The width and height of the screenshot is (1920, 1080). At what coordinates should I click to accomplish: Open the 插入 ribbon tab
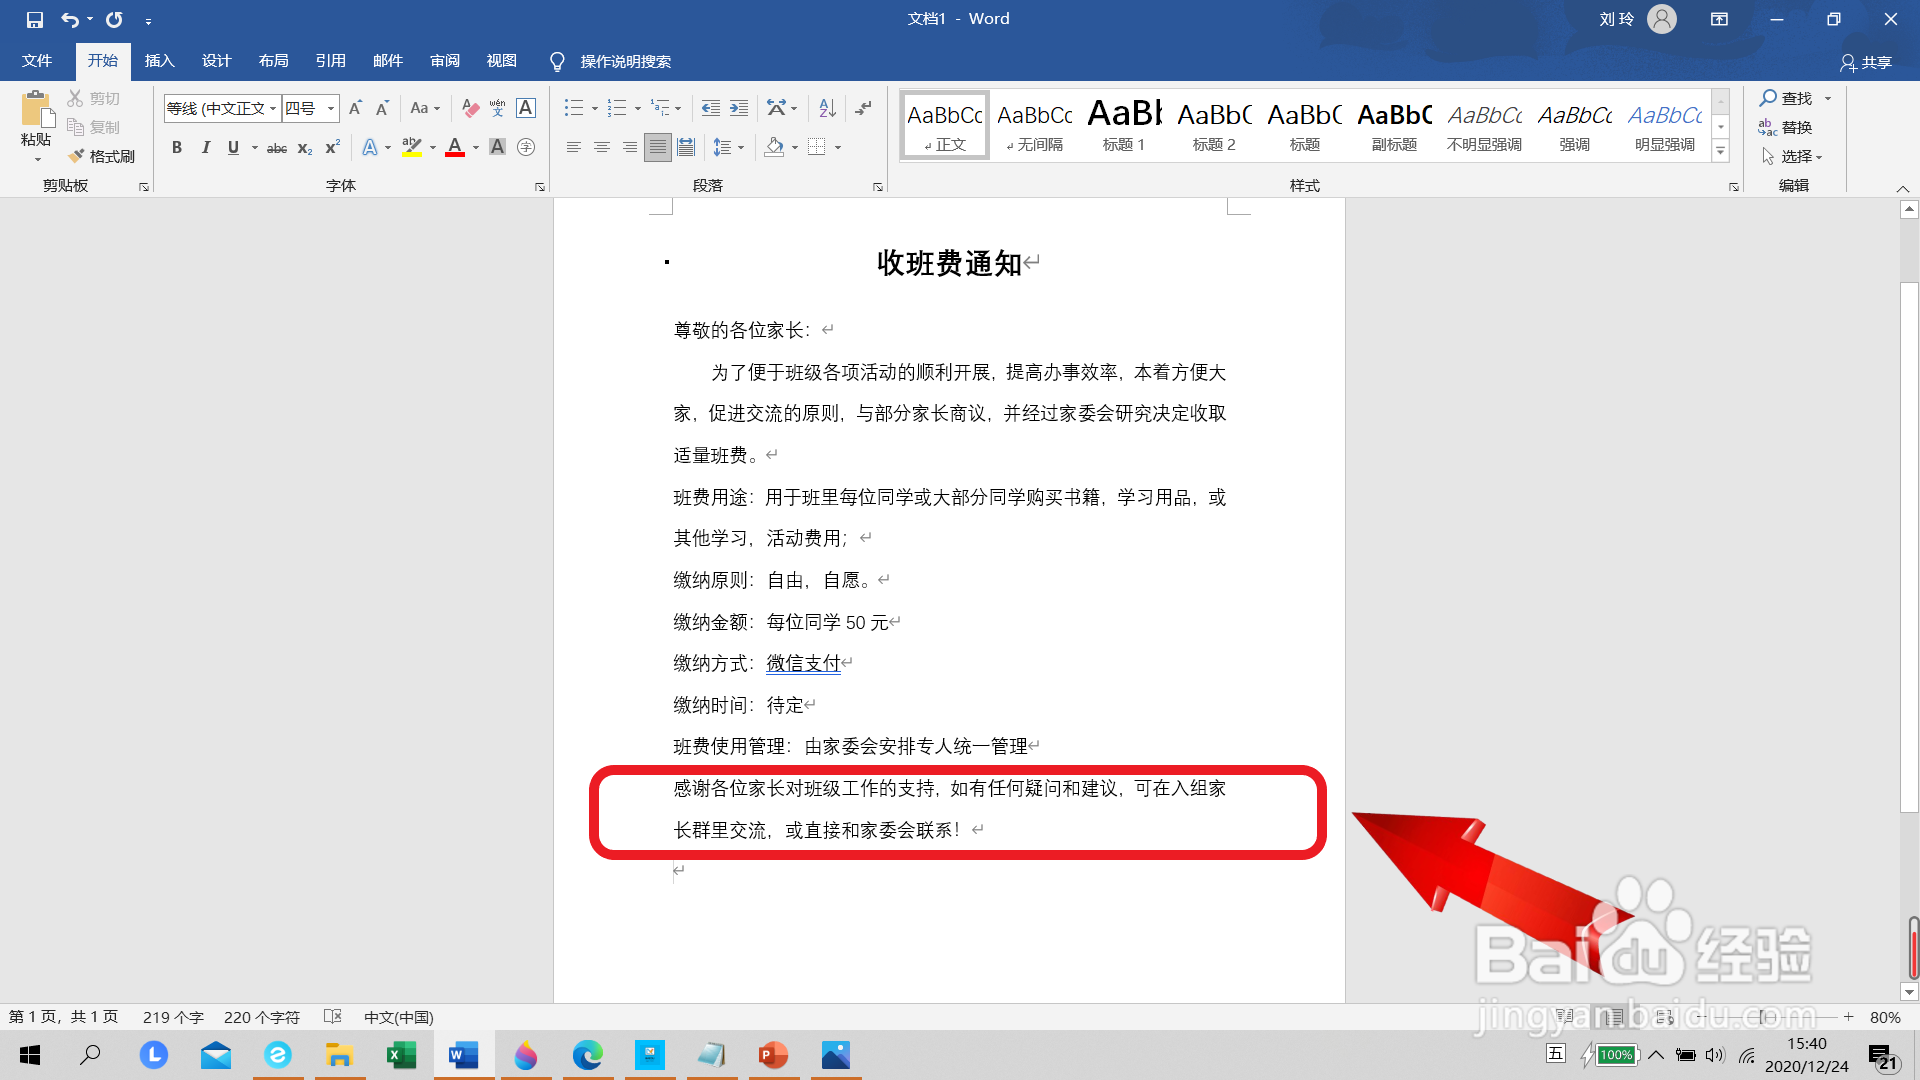159,61
